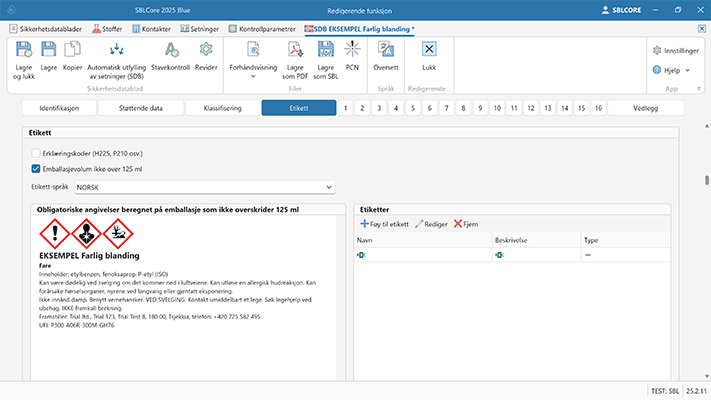Click the Navn filter field in Etiketter
The width and height of the screenshot is (711, 400).
pyautogui.click(x=420, y=255)
